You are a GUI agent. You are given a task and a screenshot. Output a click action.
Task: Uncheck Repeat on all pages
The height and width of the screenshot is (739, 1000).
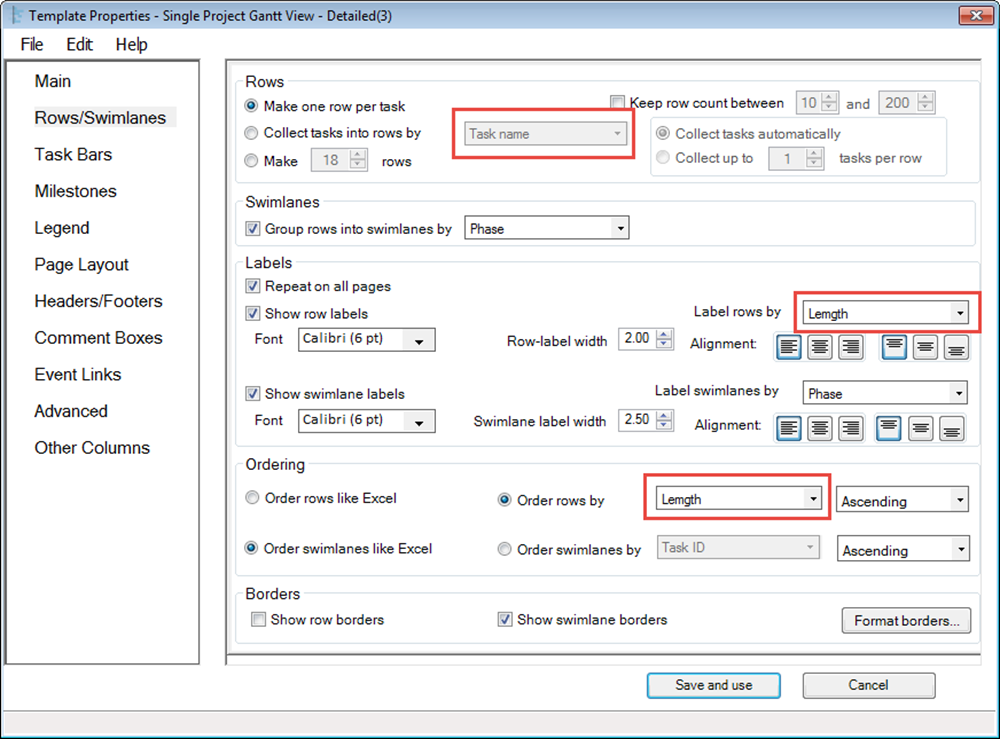pyautogui.click(x=253, y=286)
